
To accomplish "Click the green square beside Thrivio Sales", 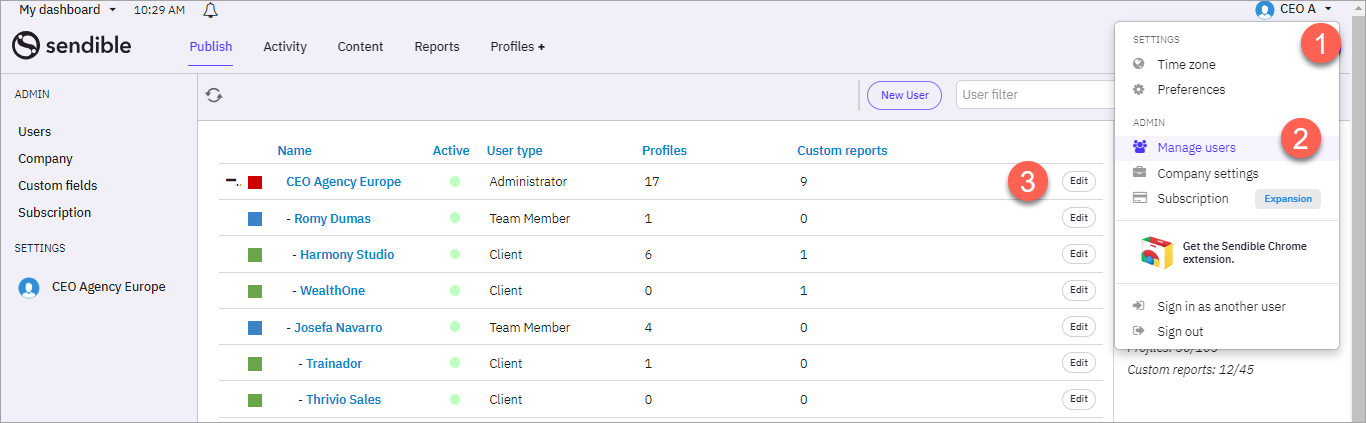I will [255, 400].
